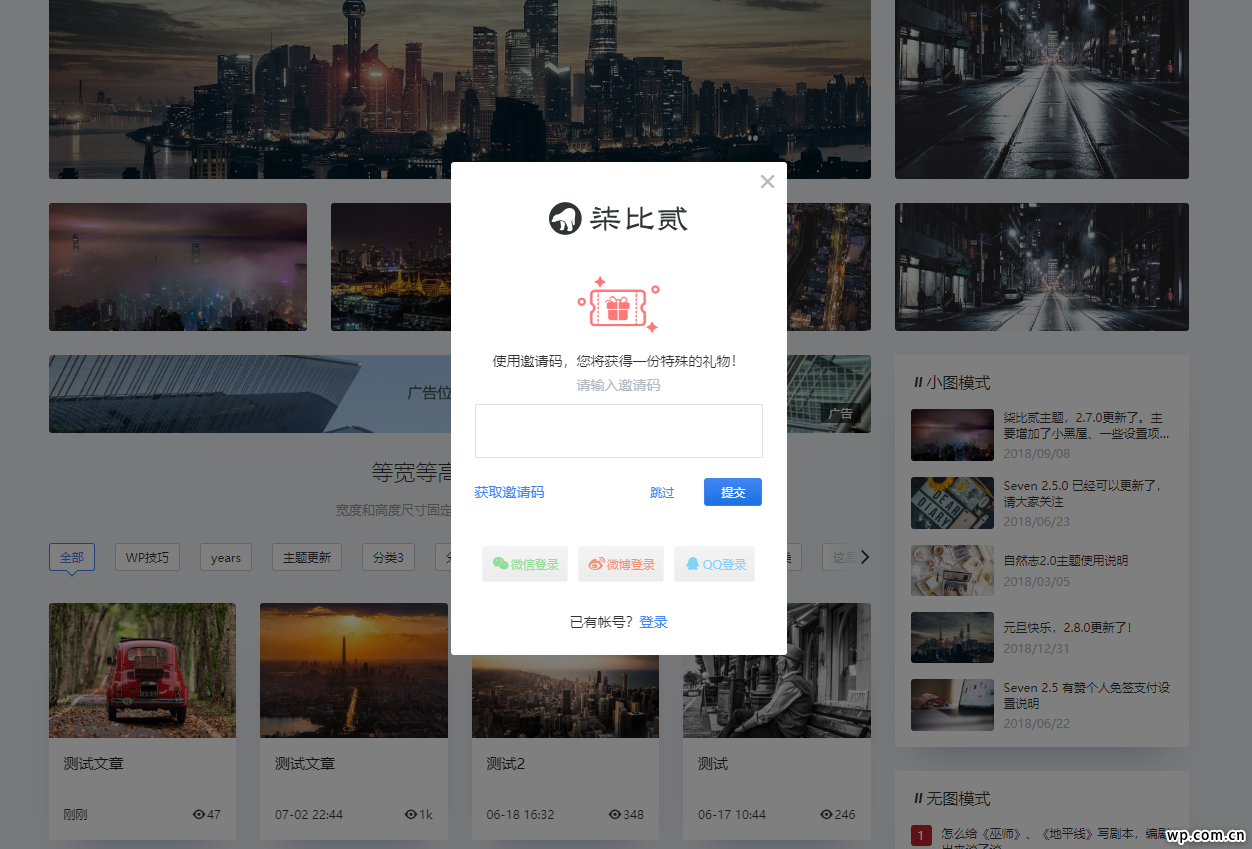Click the eye icon beside 1k views
1252x849 pixels.
(411, 815)
